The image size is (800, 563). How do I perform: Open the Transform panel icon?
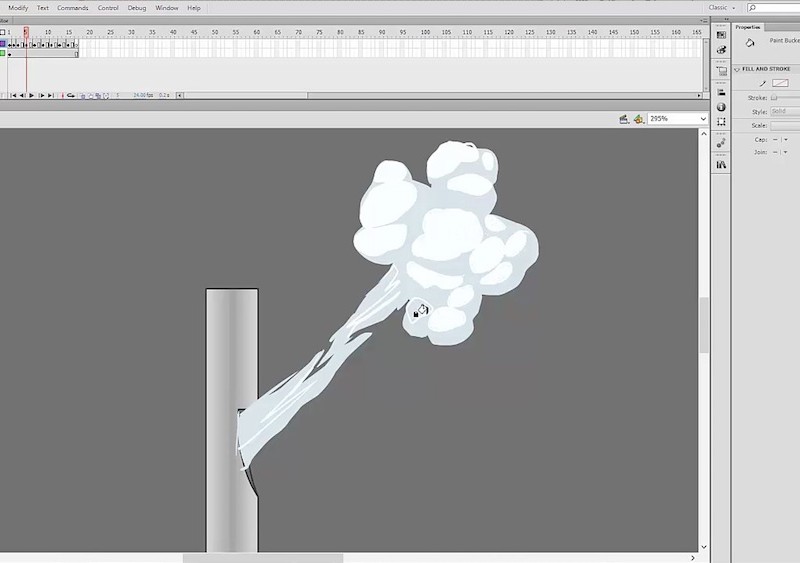point(721,121)
